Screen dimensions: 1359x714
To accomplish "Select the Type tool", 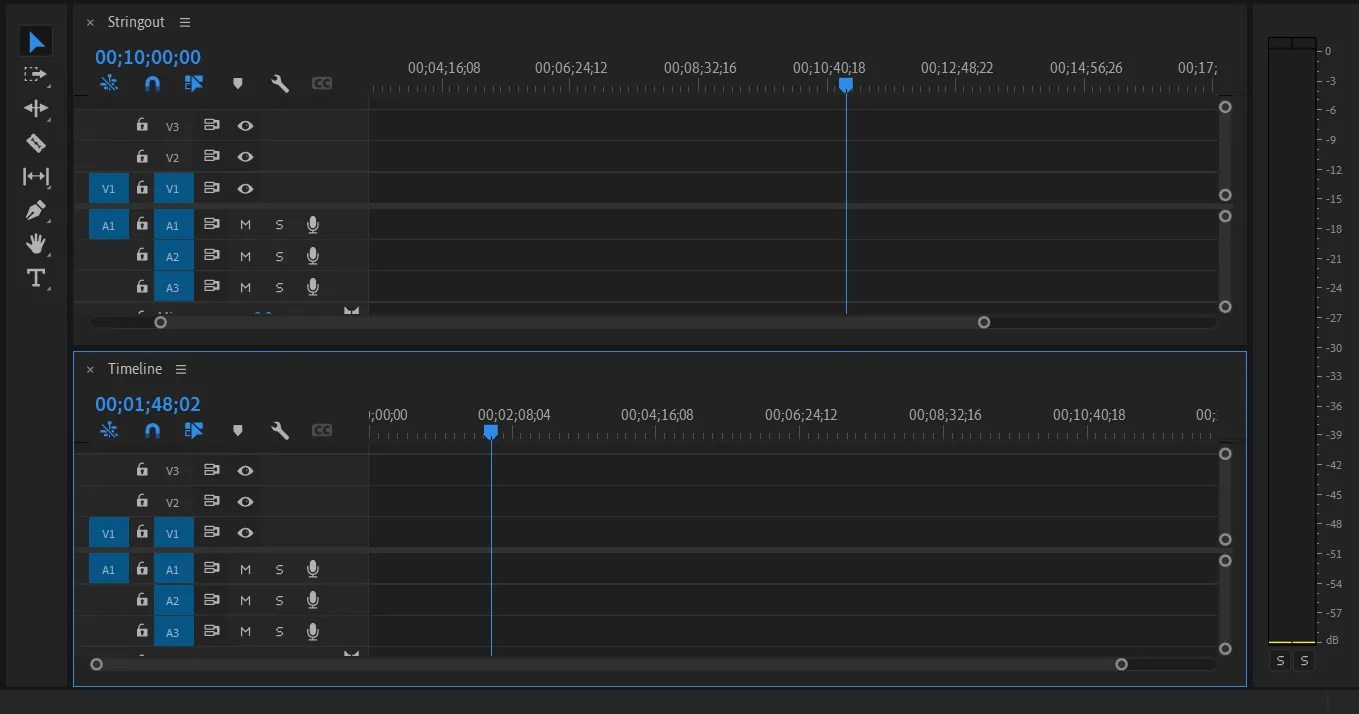I will 36,278.
